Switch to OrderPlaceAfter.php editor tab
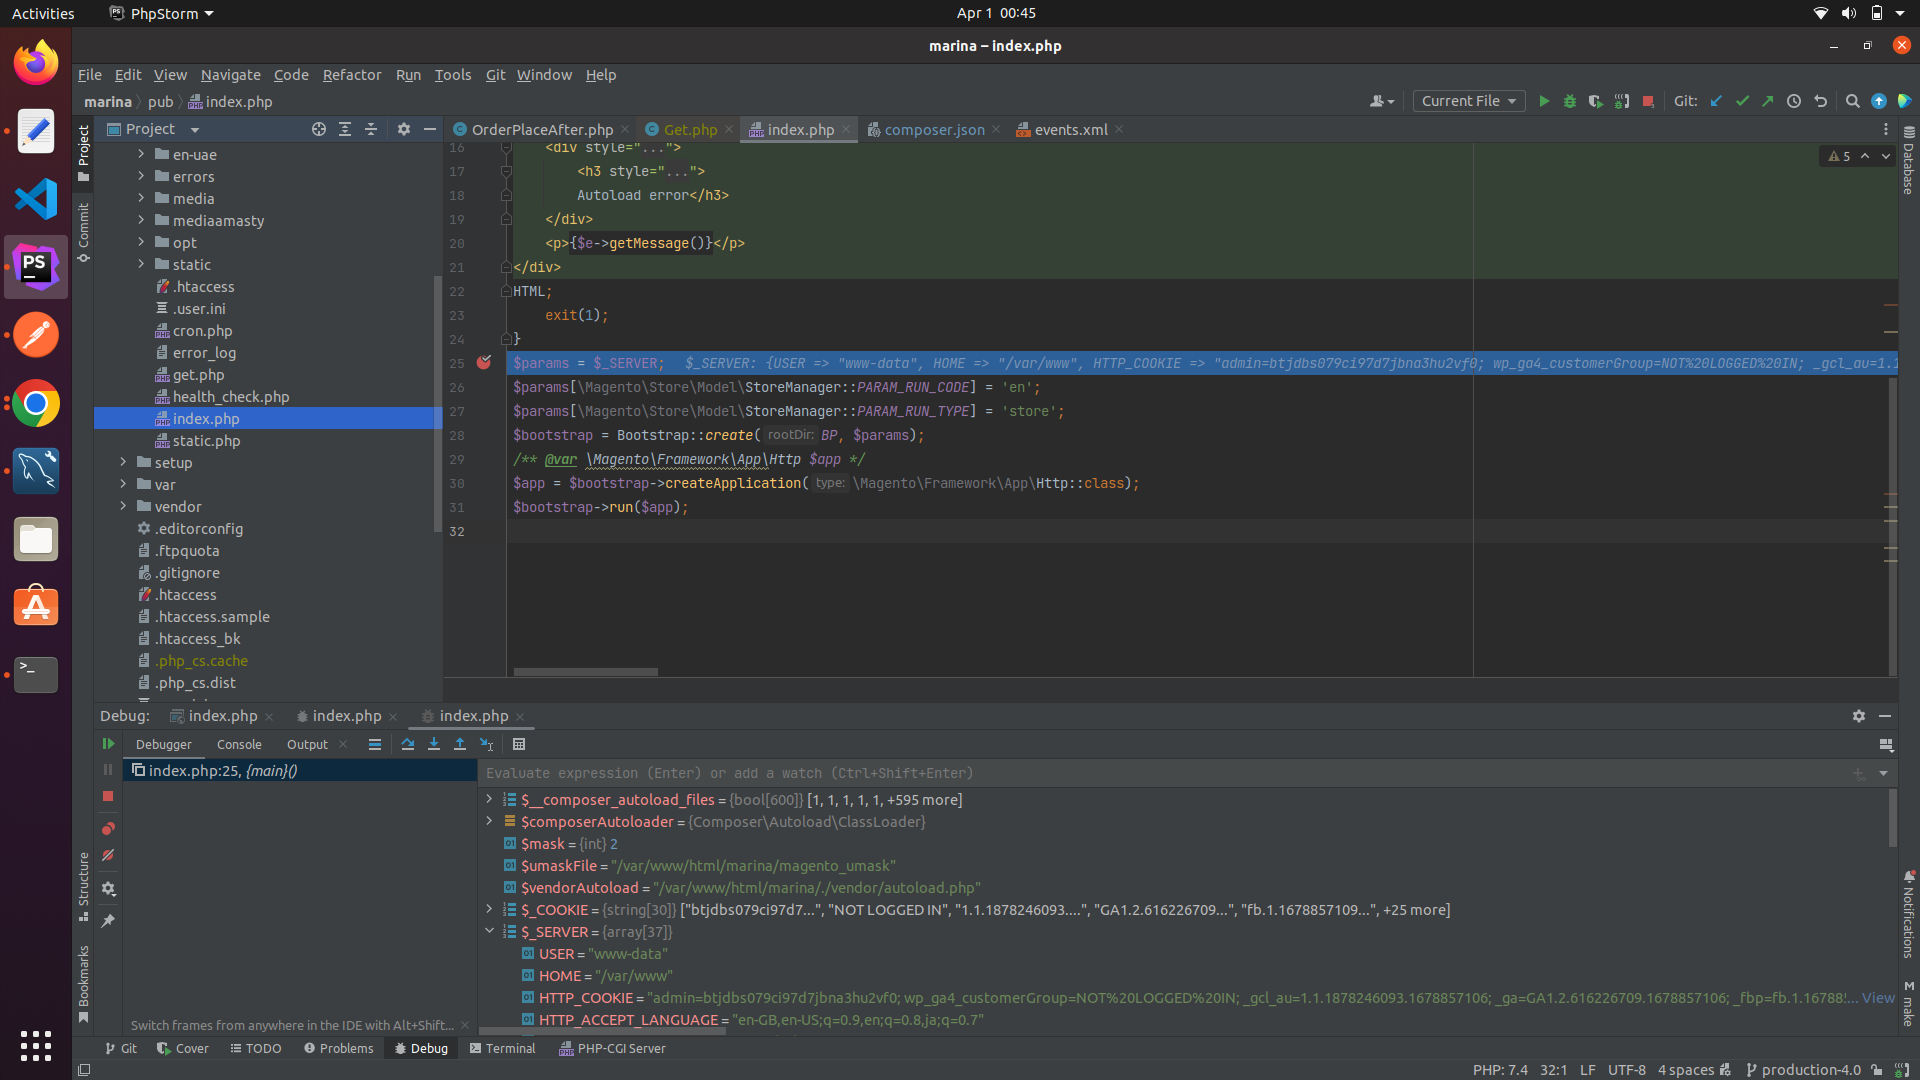This screenshot has width=1920, height=1080. click(542, 130)
